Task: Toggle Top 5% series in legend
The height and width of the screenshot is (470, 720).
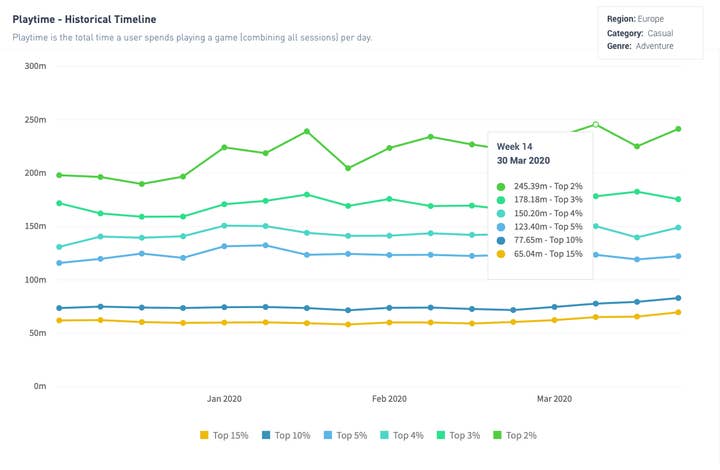Action: pos(345,435)
